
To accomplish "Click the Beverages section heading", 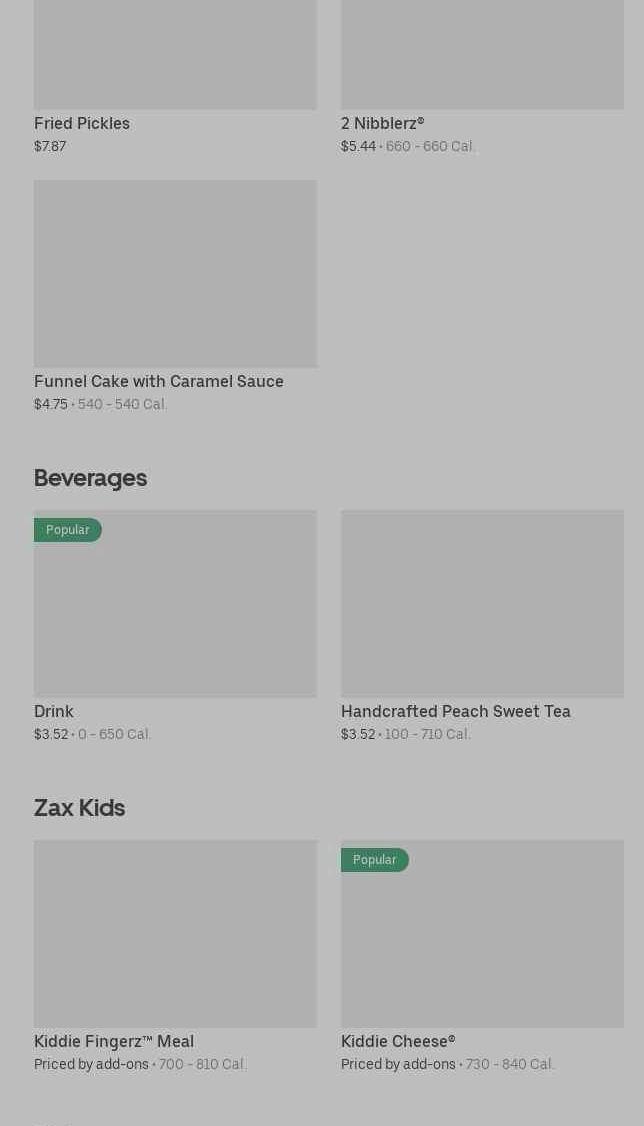I will (x=90, y=478).
